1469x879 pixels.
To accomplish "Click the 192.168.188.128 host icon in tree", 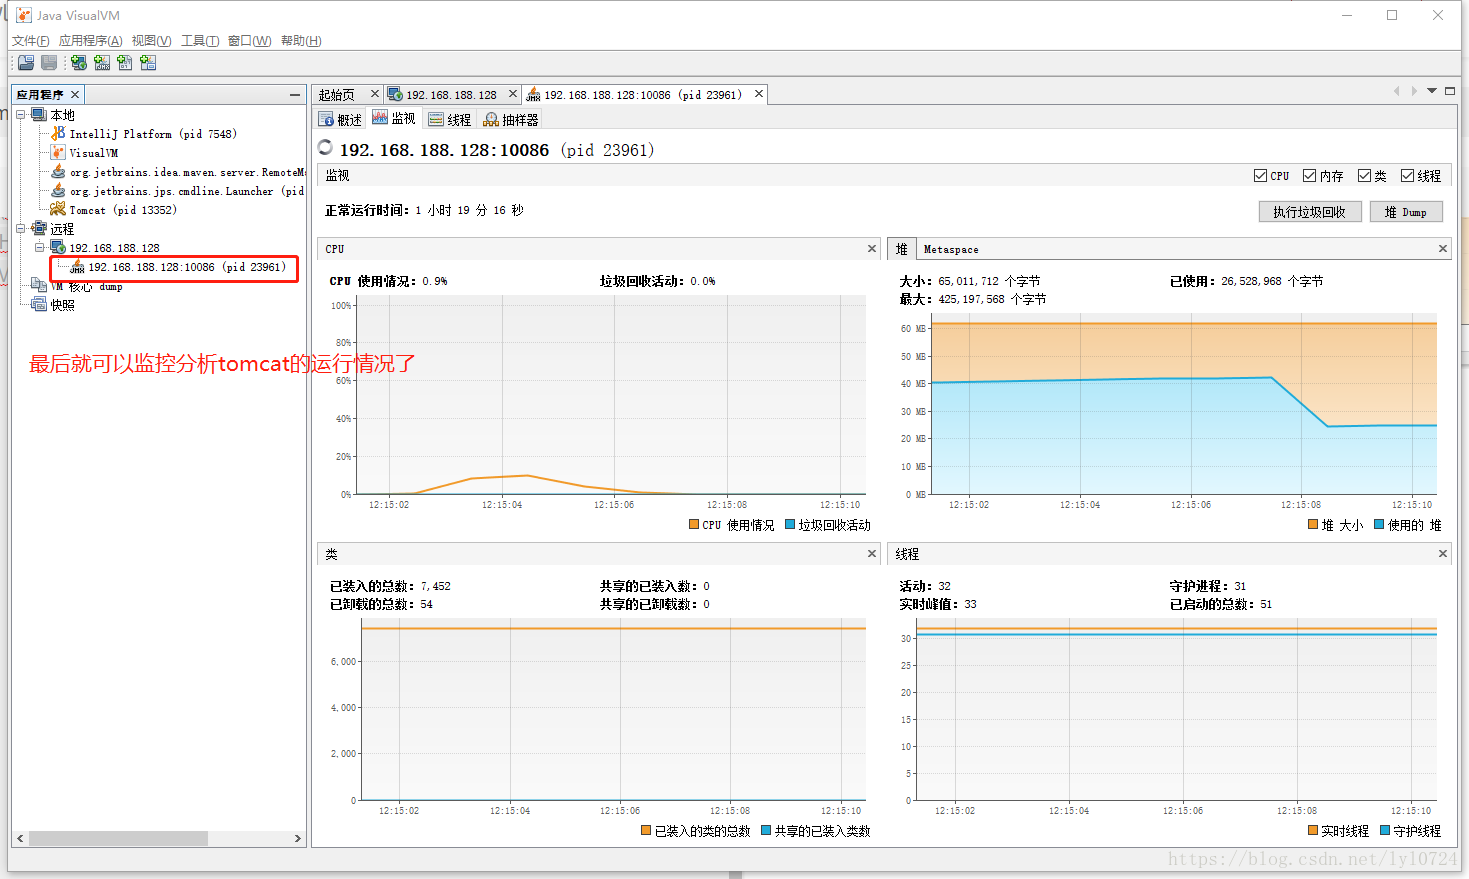I will point(58,247).
